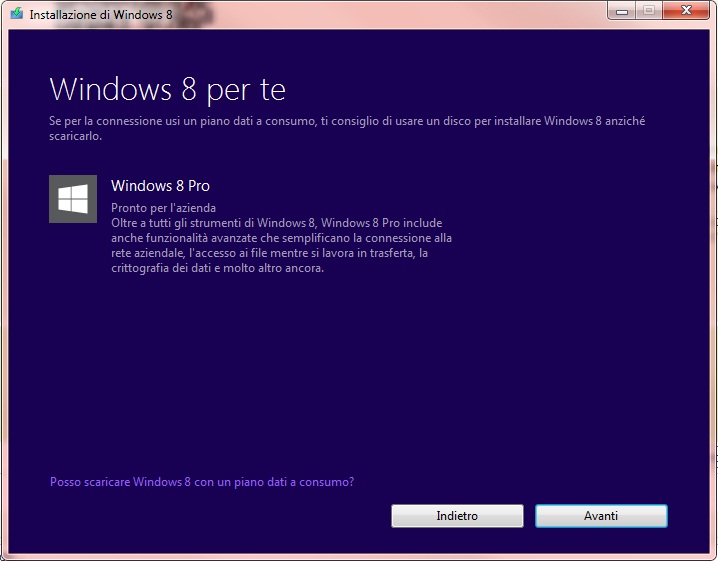Click the 'Pronto per l'azienda' tagline

(163, 208)
